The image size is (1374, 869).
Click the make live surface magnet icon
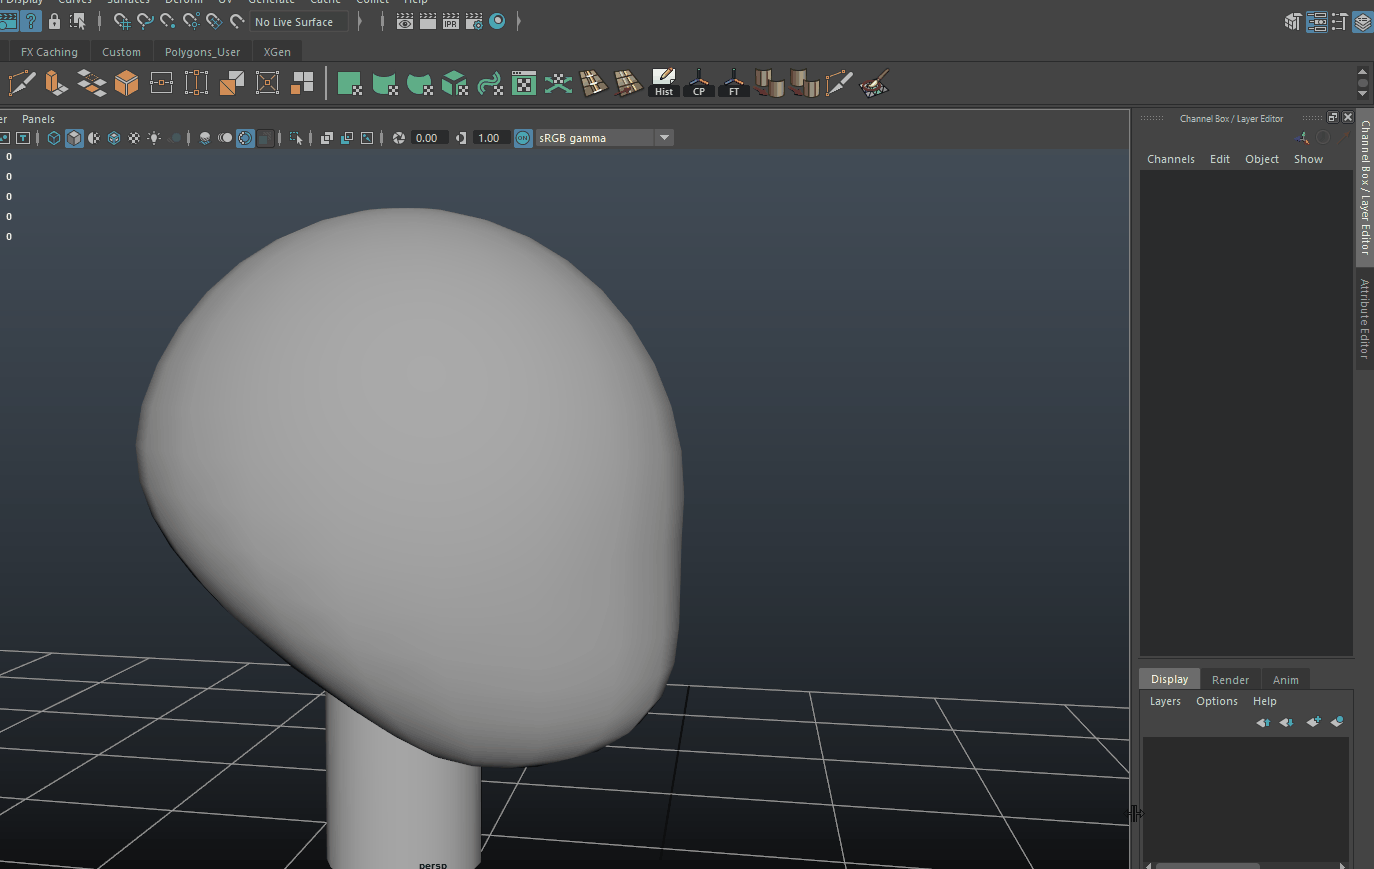coord(237,21)
